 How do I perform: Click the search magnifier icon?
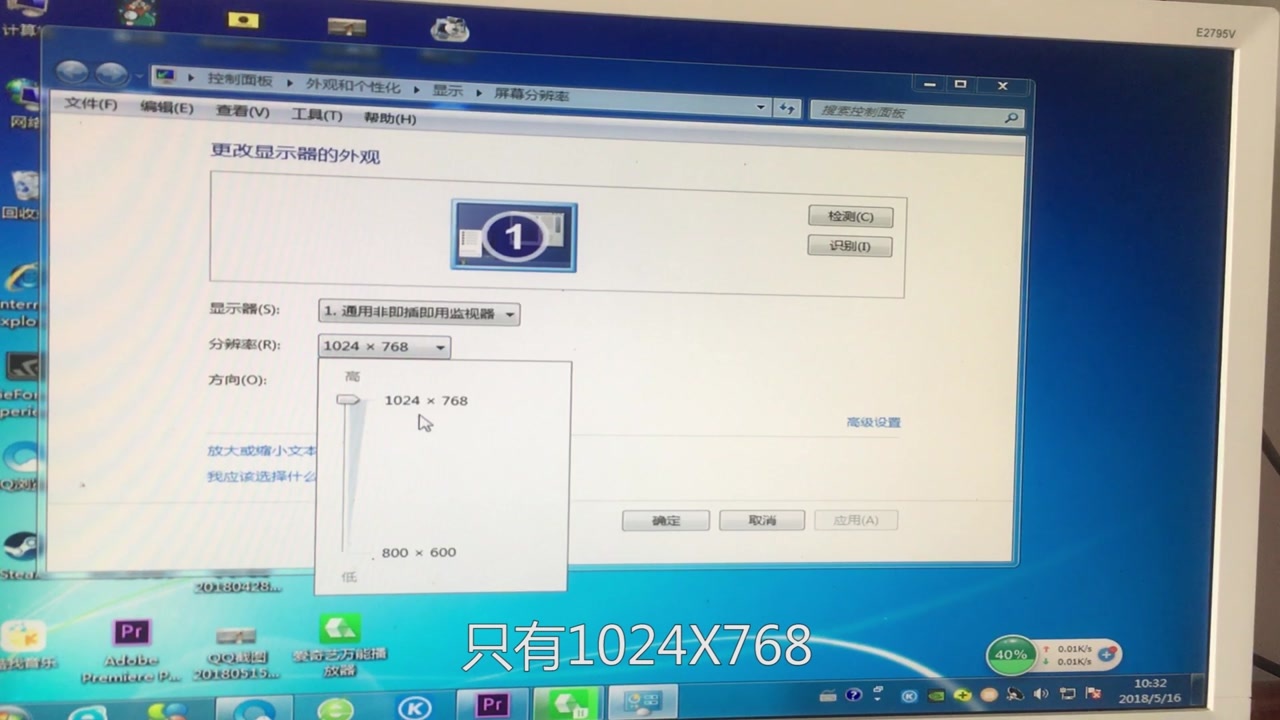pyautogui.click(x=1011, y=118)
